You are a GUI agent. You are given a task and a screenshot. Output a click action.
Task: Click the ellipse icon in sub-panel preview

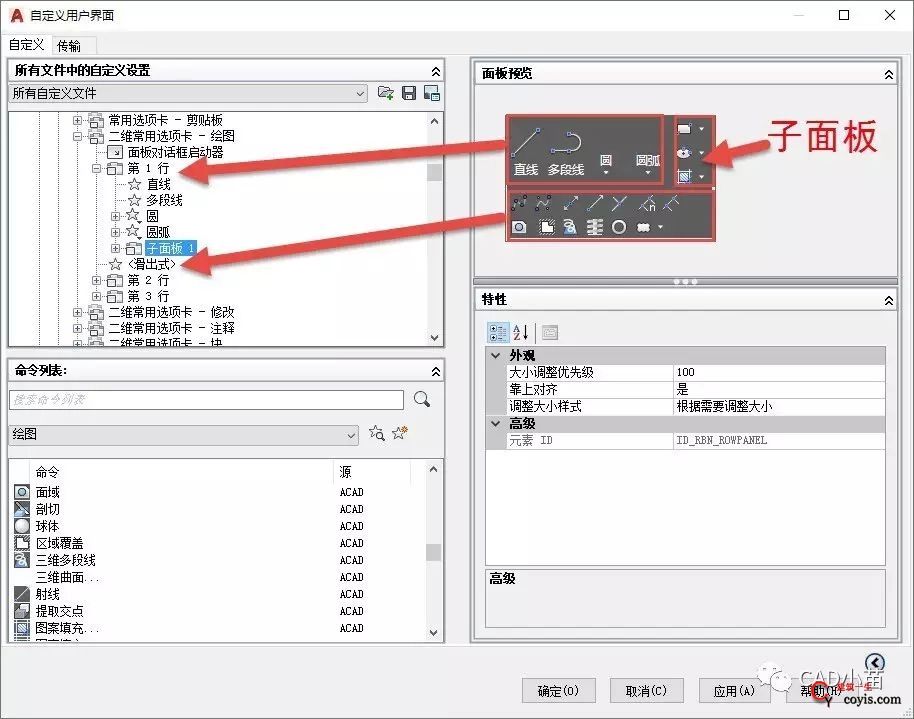(684, 153)
